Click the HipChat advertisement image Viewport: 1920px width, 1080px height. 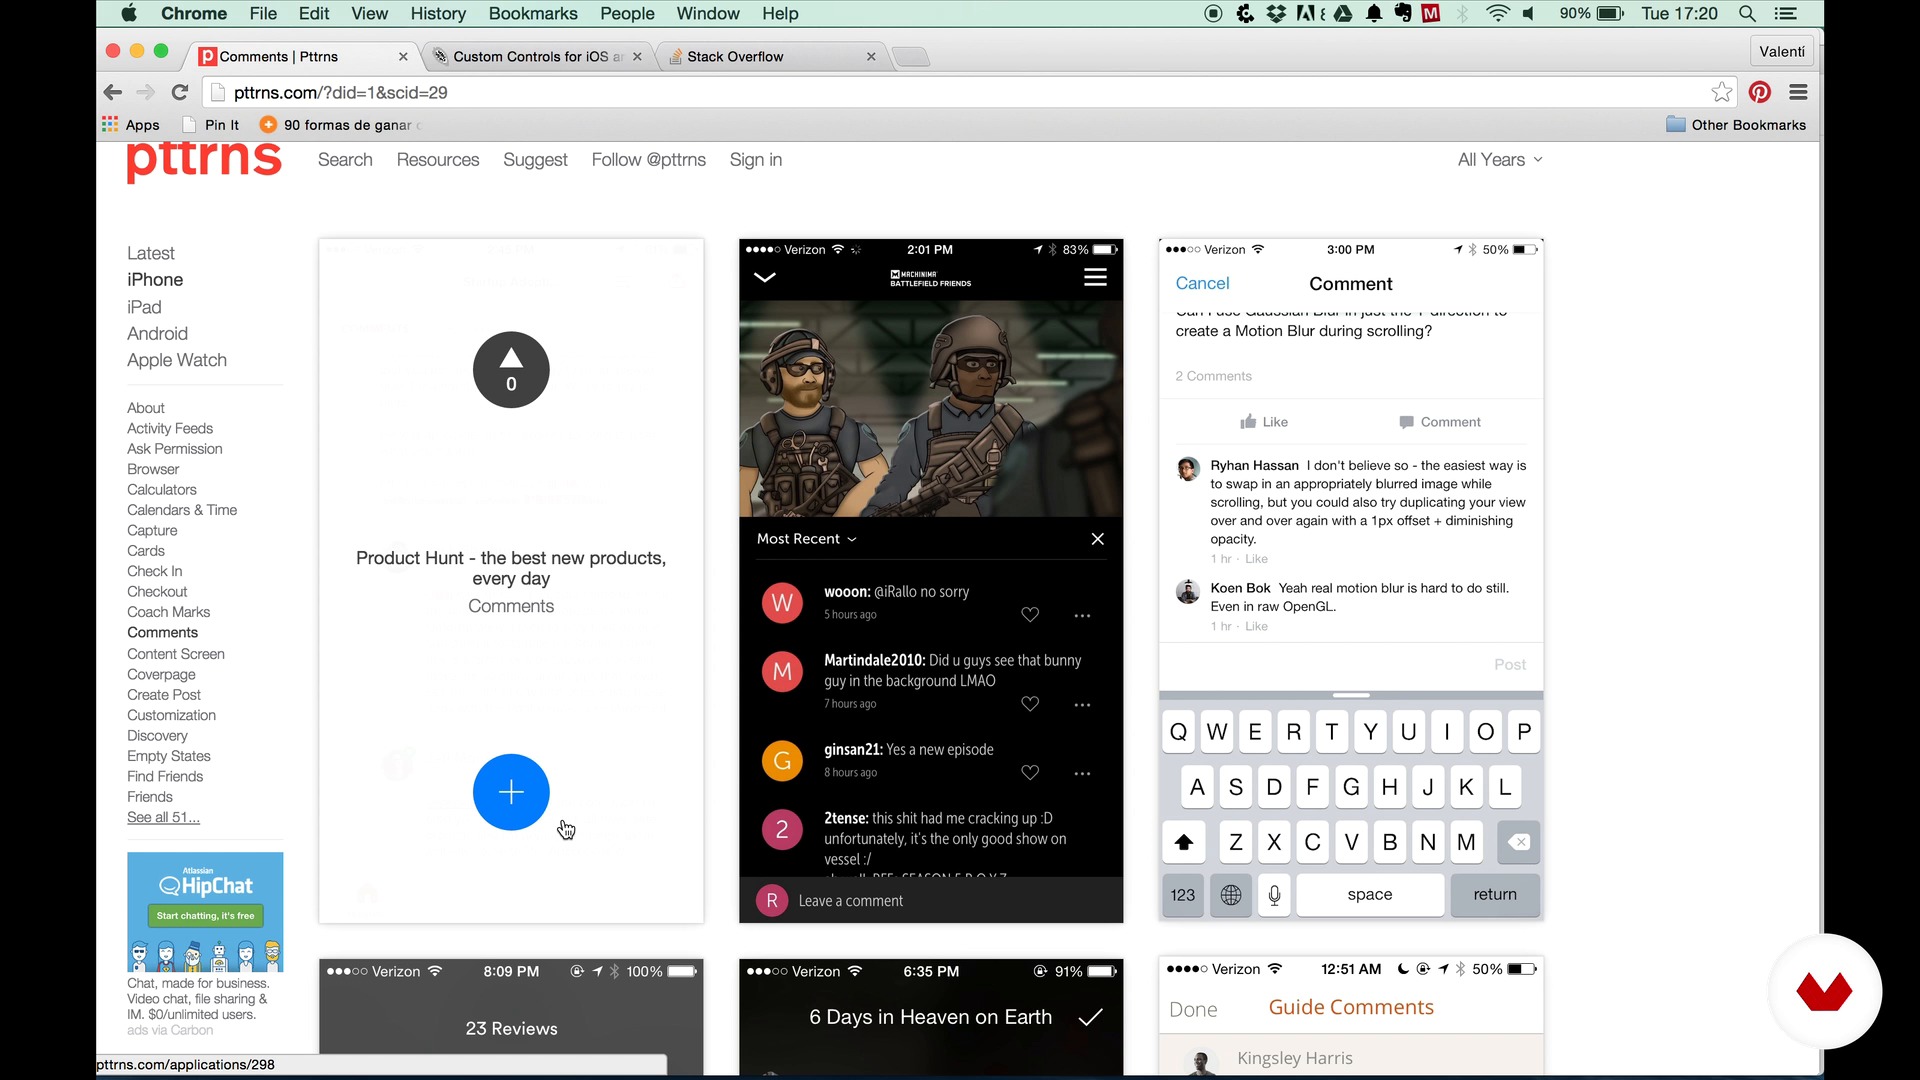point(205,912)
